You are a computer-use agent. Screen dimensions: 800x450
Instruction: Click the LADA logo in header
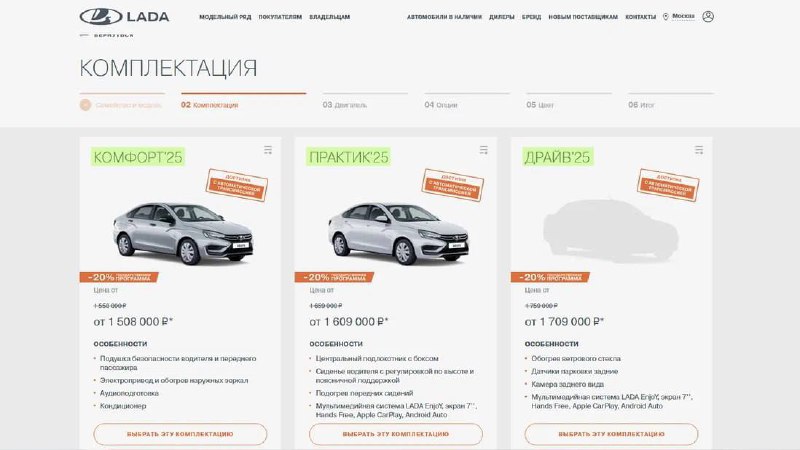coord(124,16)
